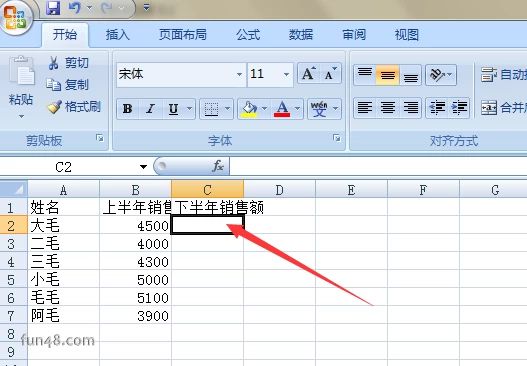Open the 页面布局 ribbon tab
The width and height of the screenshot is (527, 366).
point(183,35)
